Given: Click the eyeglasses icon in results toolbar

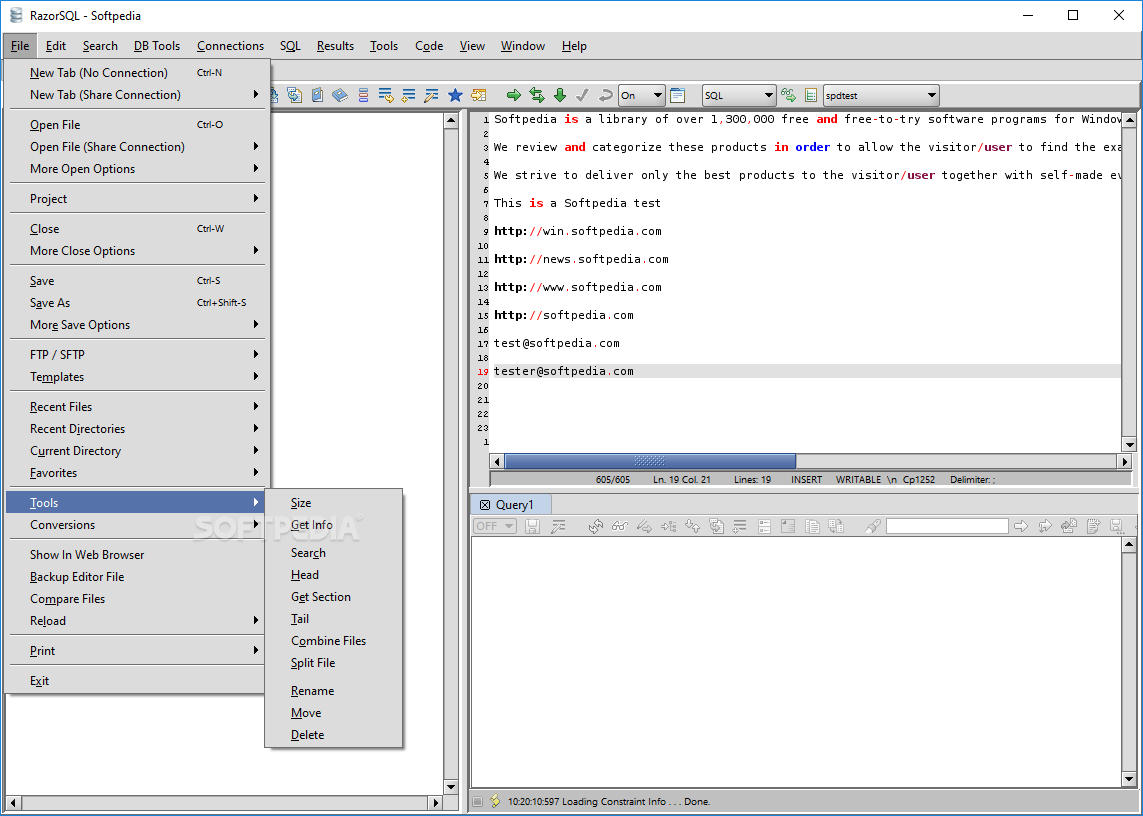Looking at the screenshot, I should tap(620, 526).
